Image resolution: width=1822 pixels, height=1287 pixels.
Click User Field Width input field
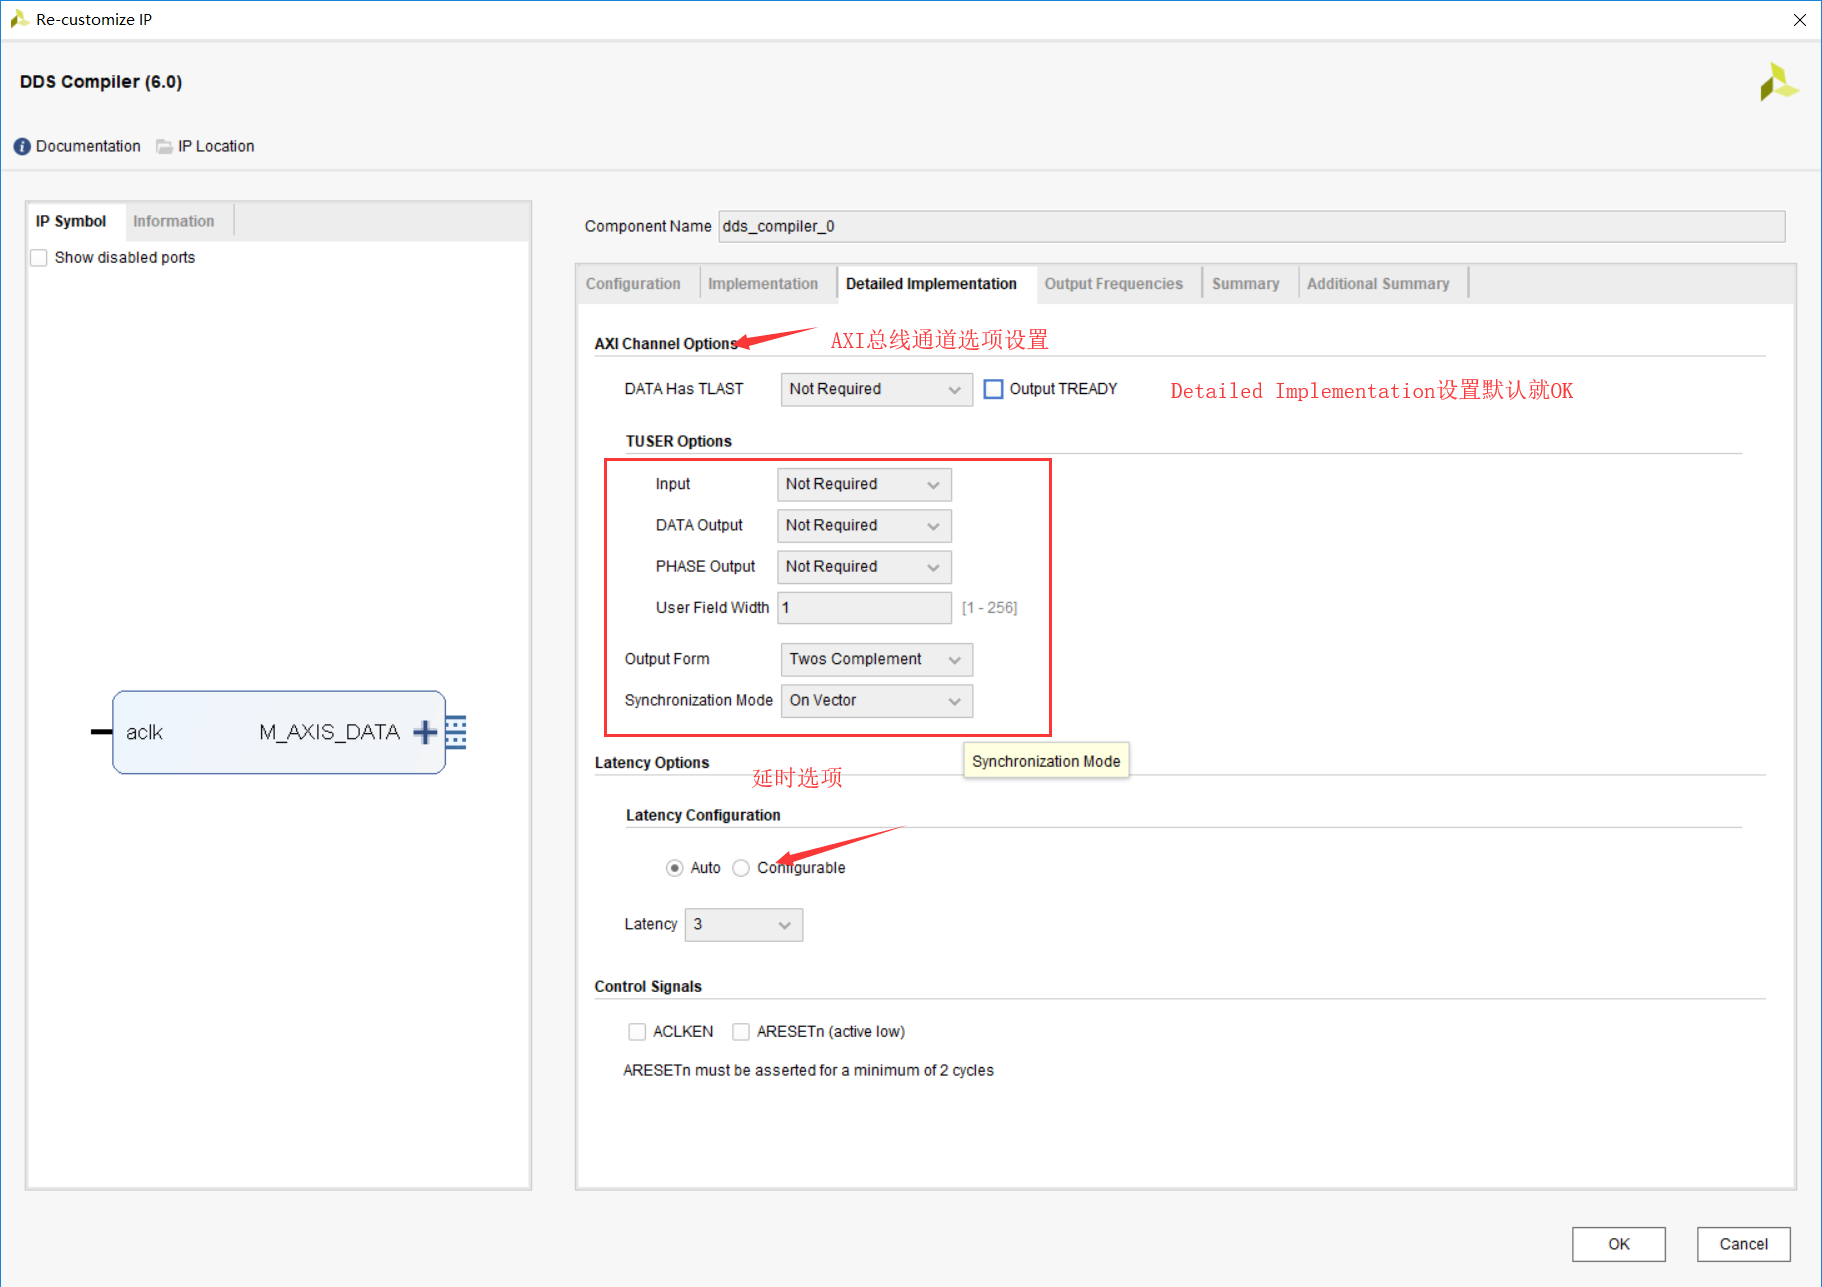pyautogui.click(x=864, y=608)
